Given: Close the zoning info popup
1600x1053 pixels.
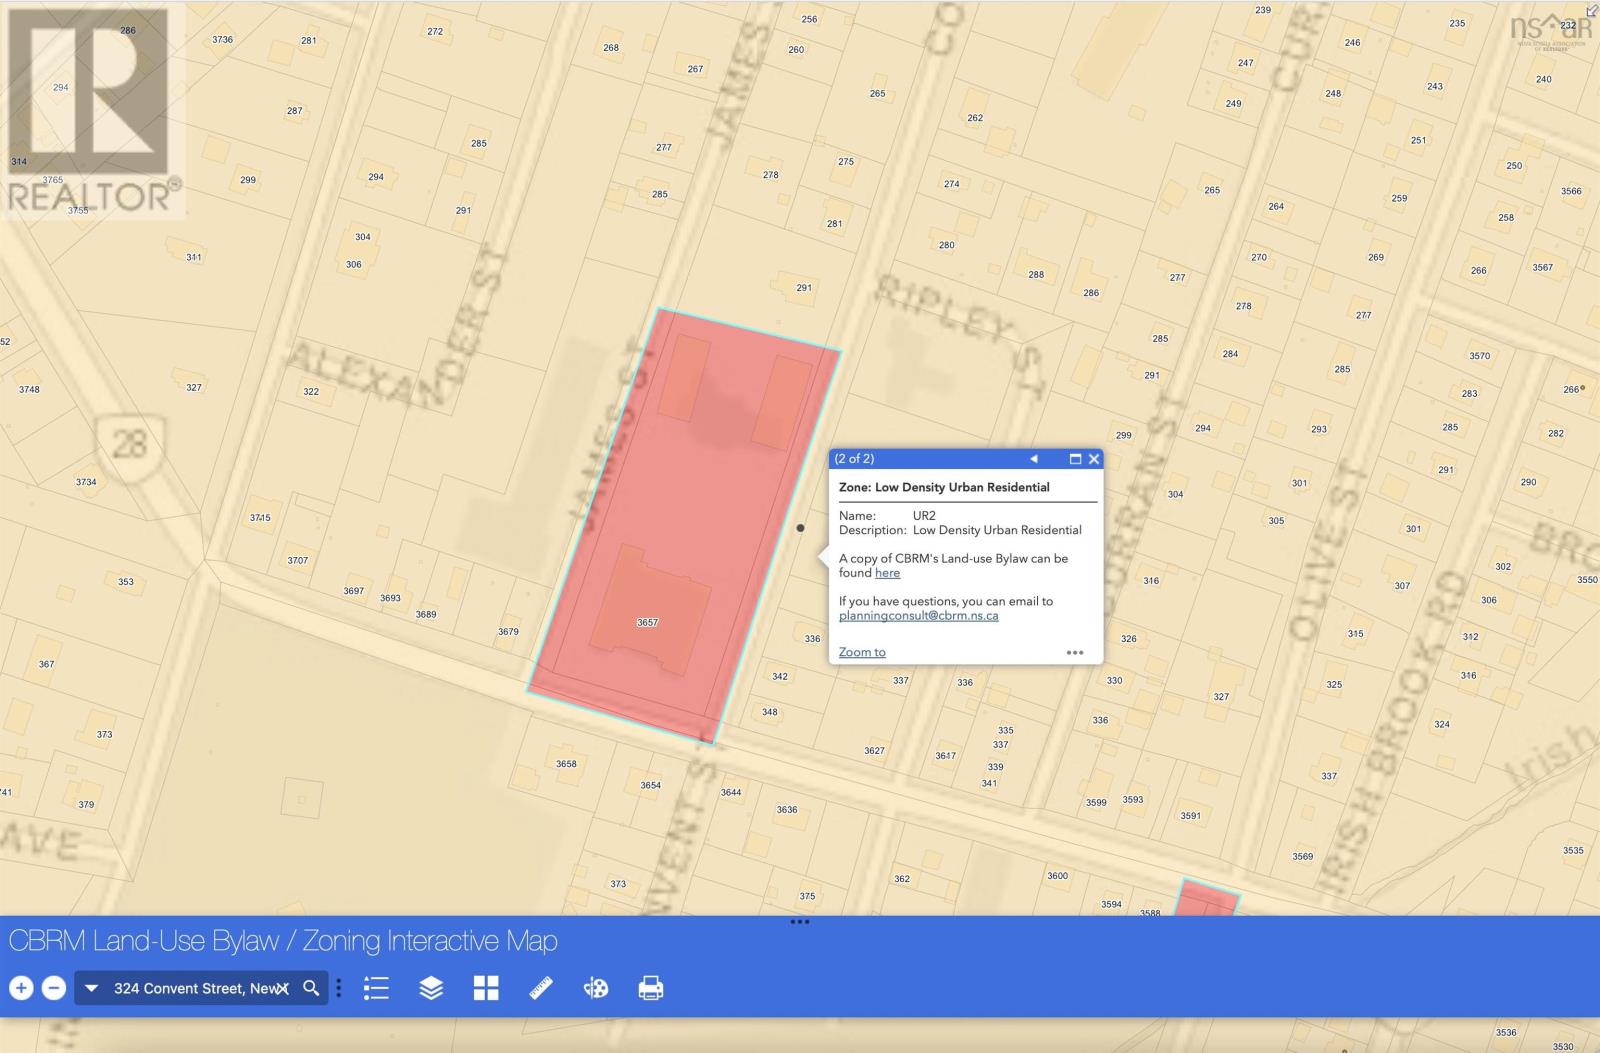Looking at the screenshot, I should pyautogui.click(x=1094, y=459).
